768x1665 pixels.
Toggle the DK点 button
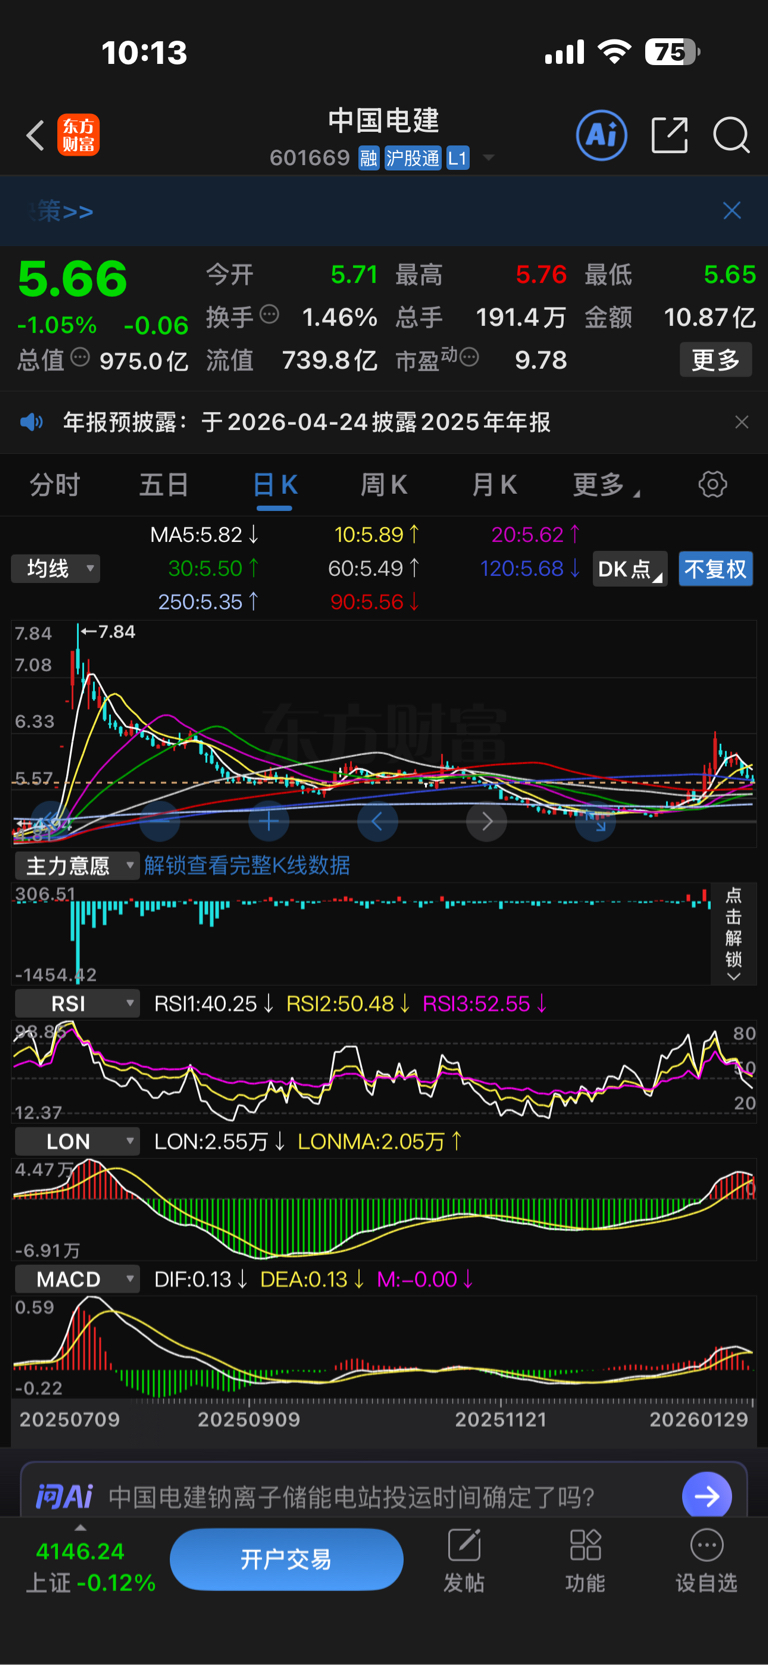pos(630,569)
